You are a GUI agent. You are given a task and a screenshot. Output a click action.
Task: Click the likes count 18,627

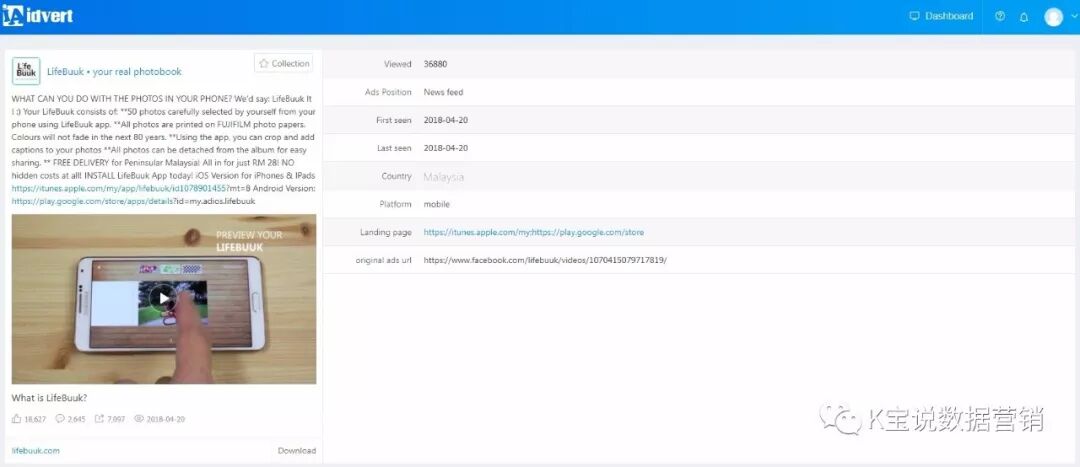point(30,419)
